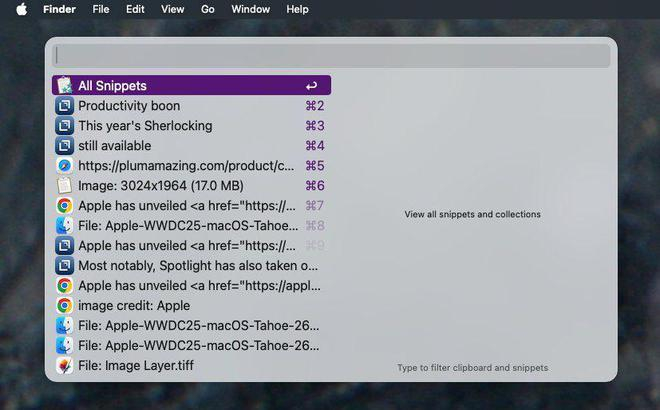Select the still available clipboard item
The image size is (660, 410).
pos(192,146)
